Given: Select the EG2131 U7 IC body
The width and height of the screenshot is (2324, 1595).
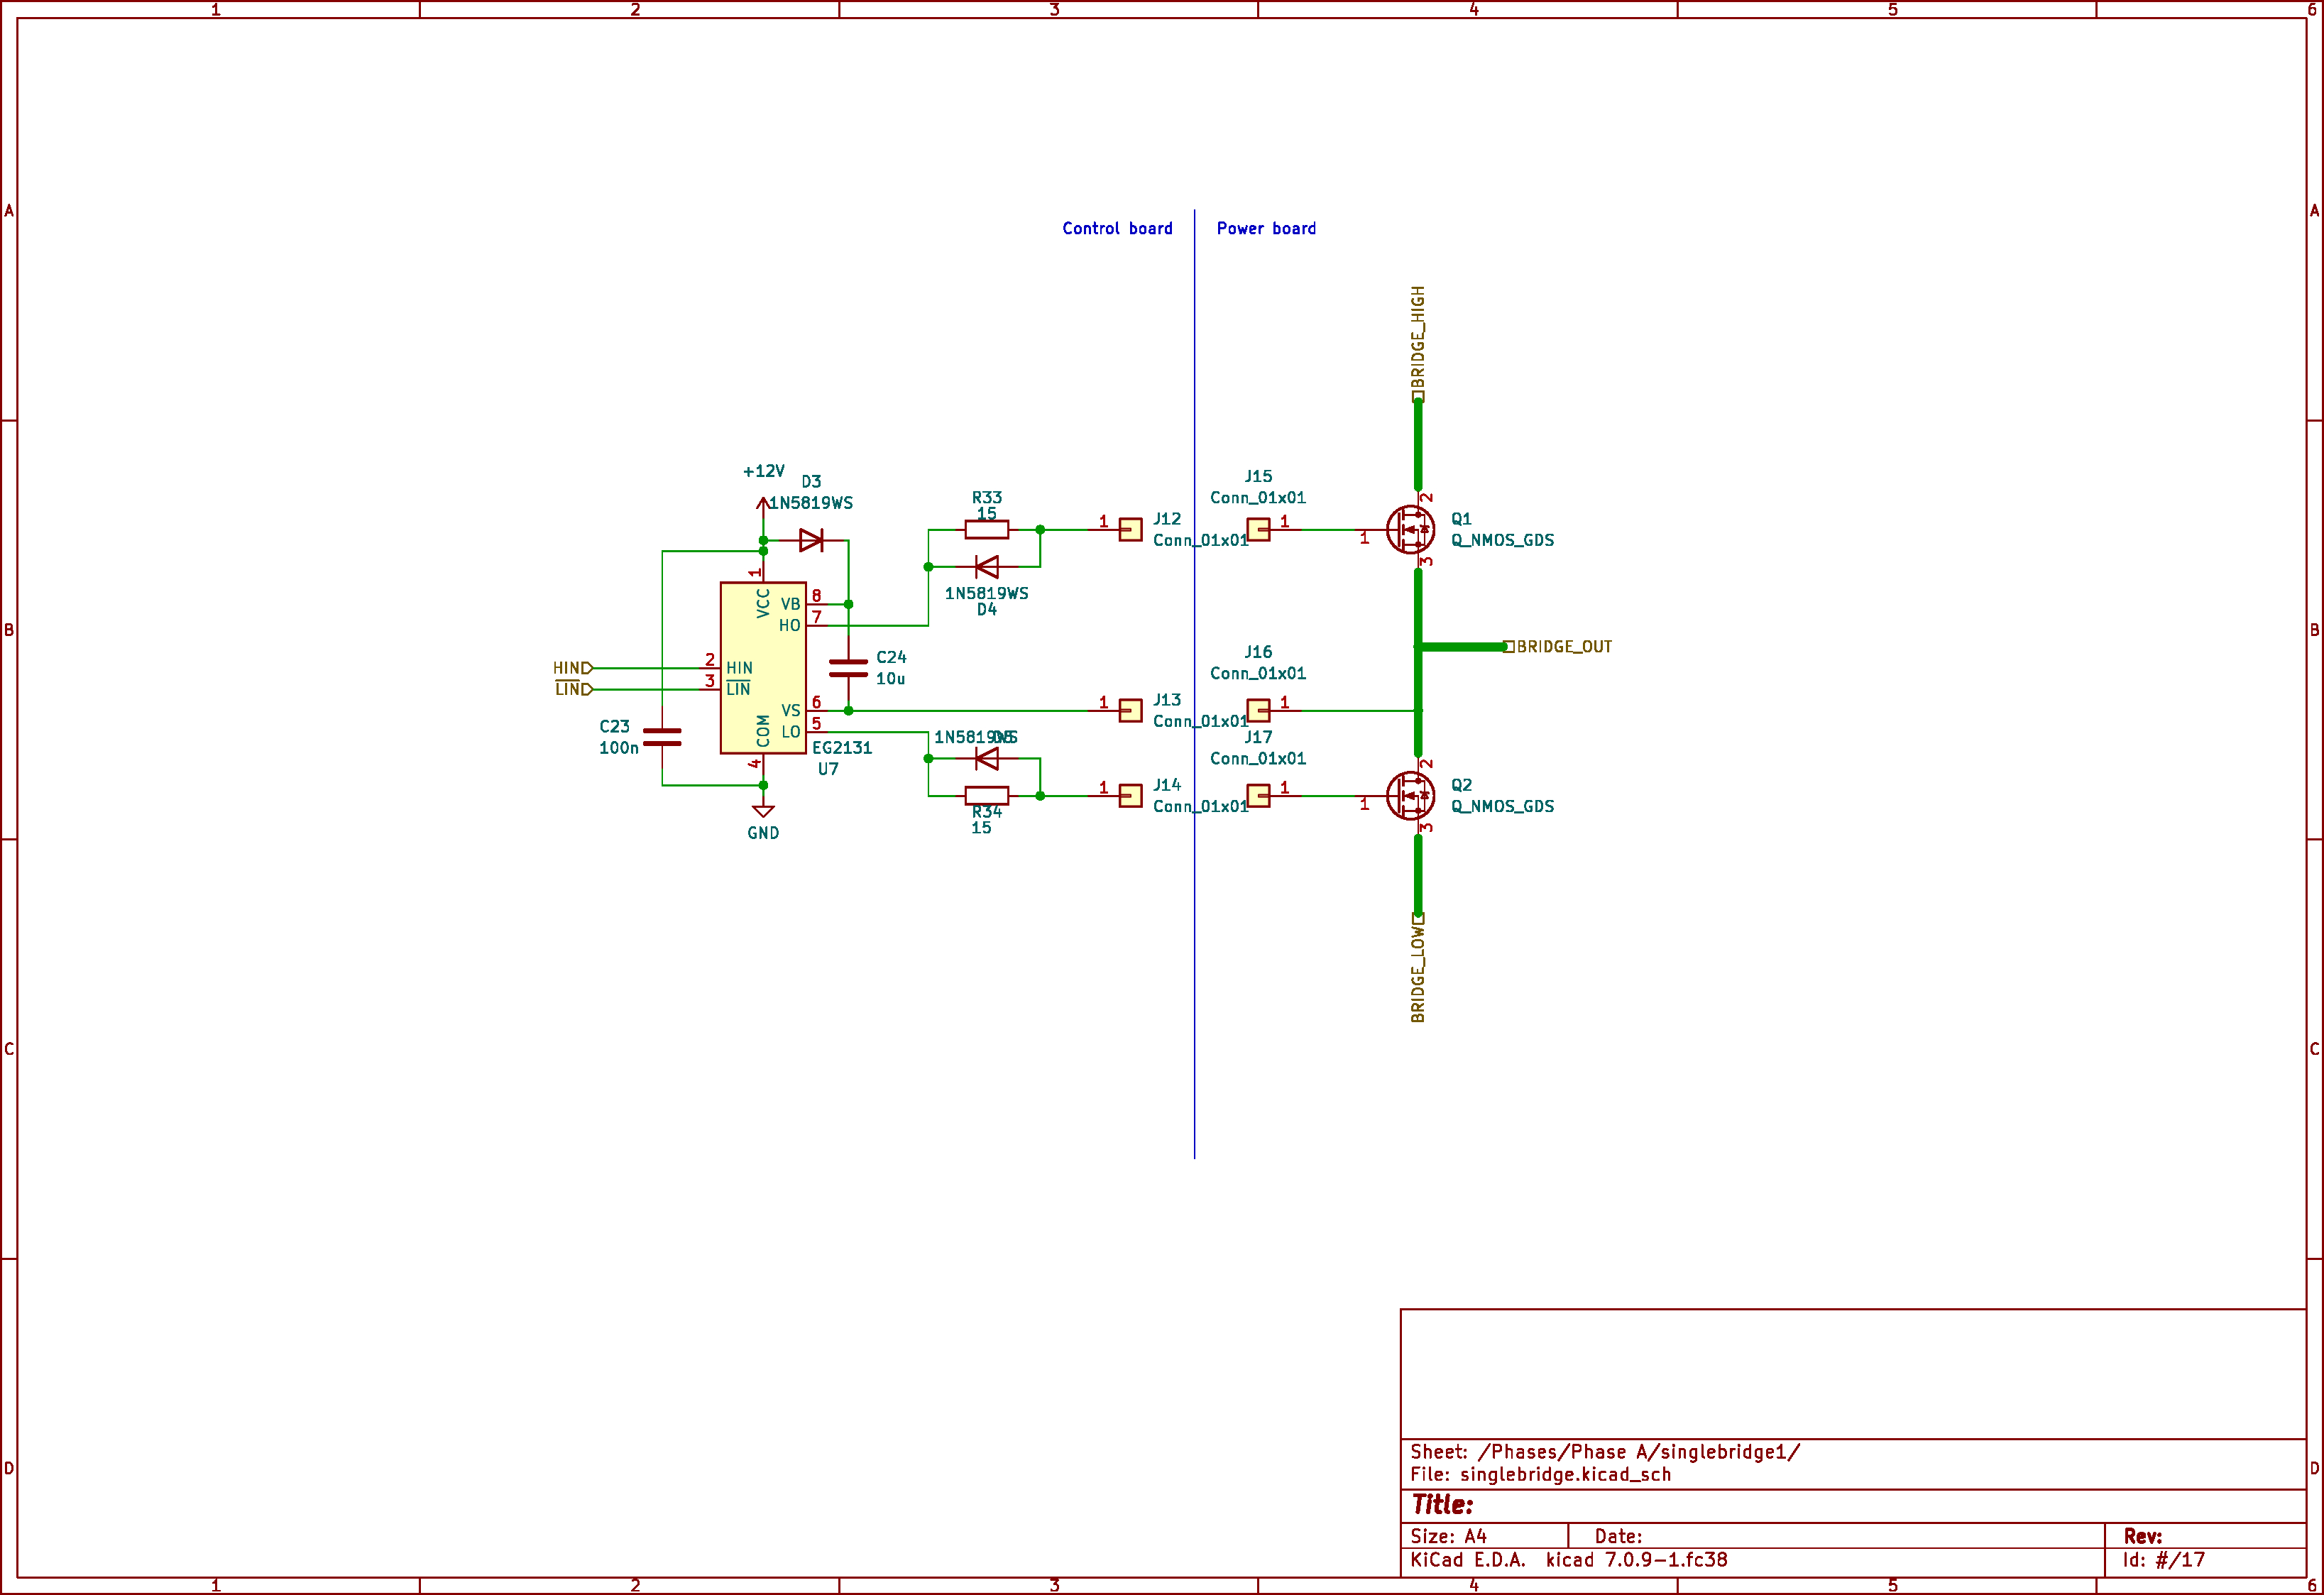Looking at the screenshot, I should pos(762,668).
